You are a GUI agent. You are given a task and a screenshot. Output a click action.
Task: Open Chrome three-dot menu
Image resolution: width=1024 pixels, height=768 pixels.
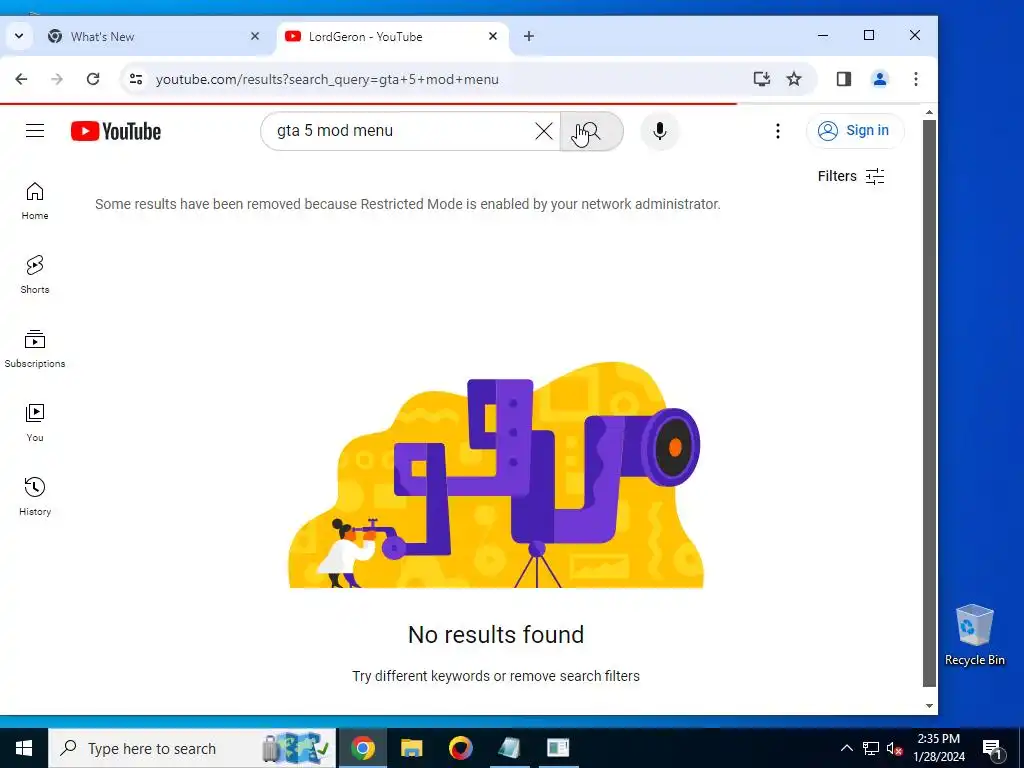pos(916,79)
